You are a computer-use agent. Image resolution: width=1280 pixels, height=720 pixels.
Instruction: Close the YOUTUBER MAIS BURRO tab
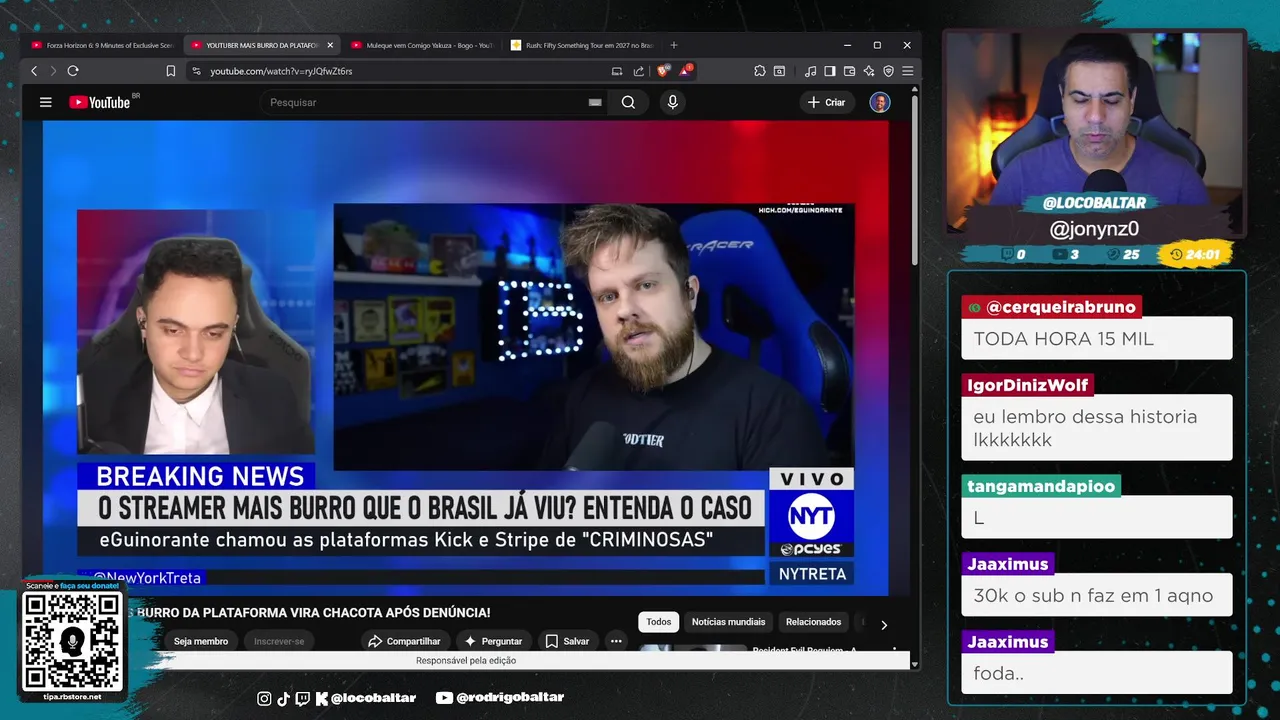(330, 45)
